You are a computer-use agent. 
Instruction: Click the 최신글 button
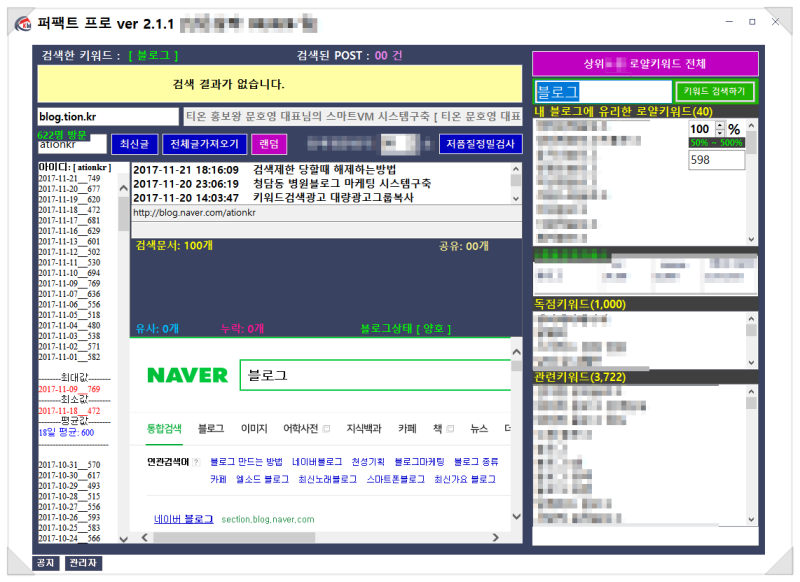[134, 144]
